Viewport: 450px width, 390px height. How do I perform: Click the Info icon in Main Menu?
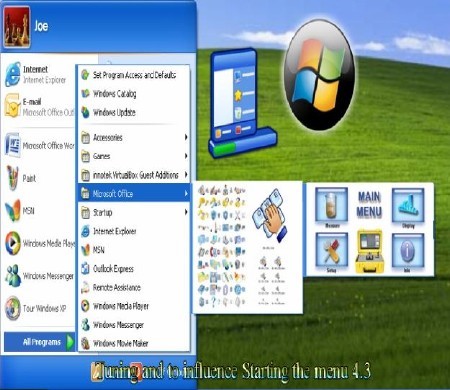pyautogui.click(x=408, y=250)
